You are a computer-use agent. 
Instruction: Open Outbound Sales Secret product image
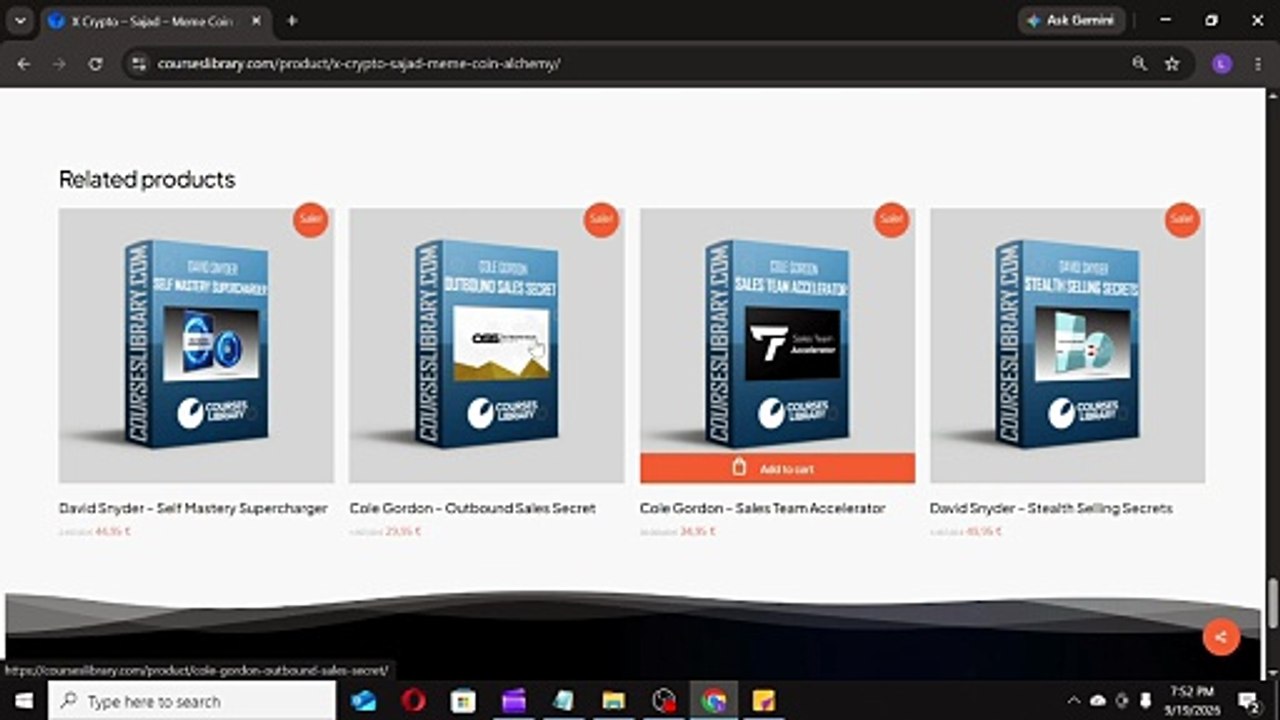point(486,345)
